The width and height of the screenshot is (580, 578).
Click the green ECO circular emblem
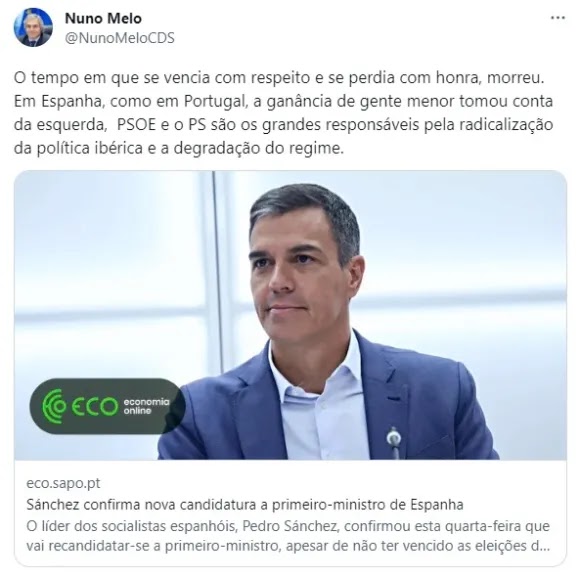[x=54, y=406]
